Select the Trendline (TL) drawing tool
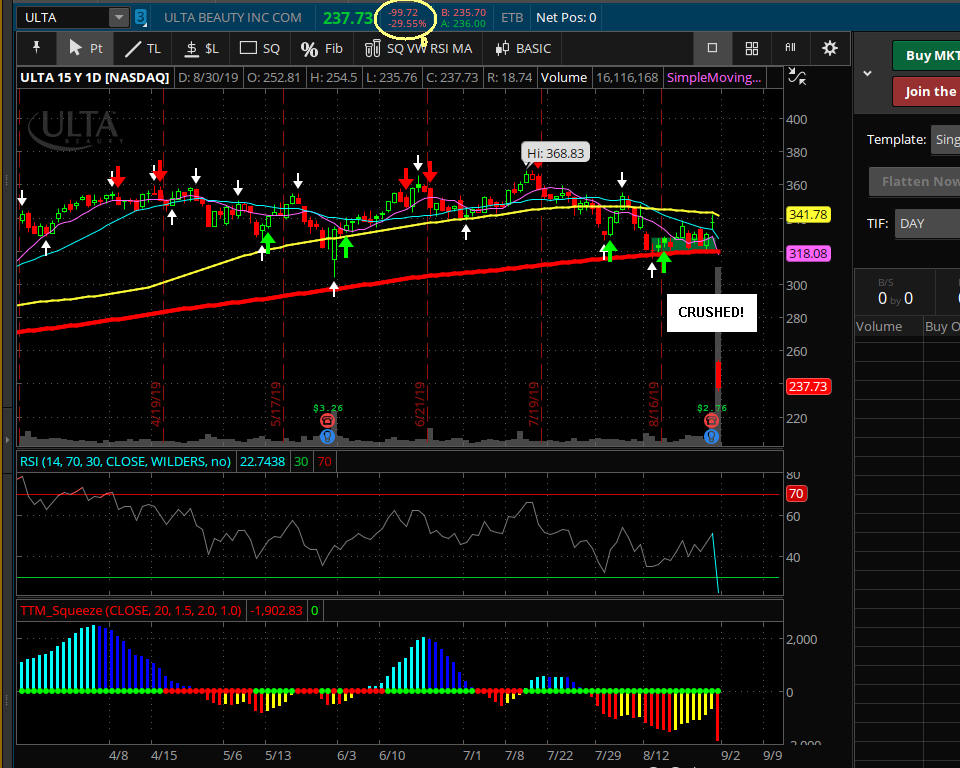Image resolution: width=960 pixels, height=768 pixels. [x=143, y=48]
